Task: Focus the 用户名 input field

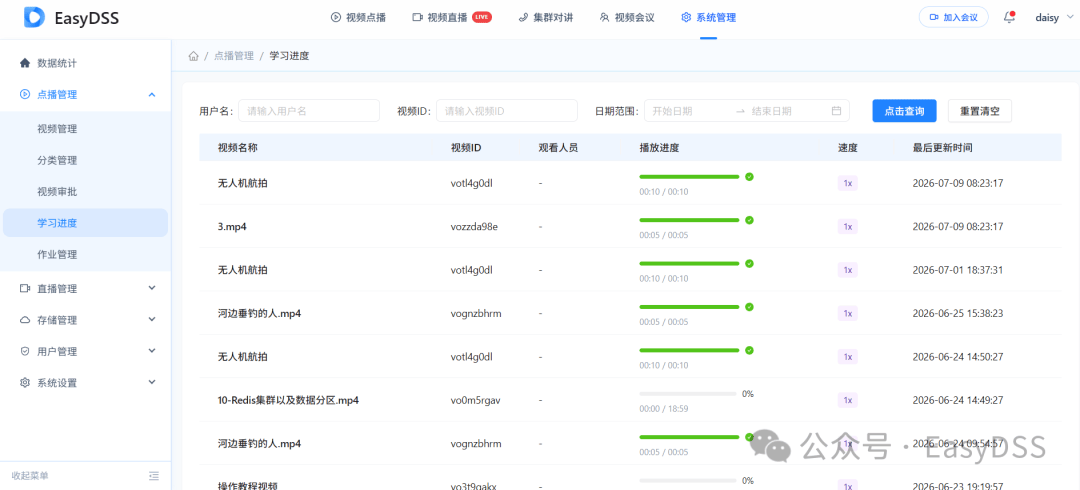Action: tap(309, 110)
